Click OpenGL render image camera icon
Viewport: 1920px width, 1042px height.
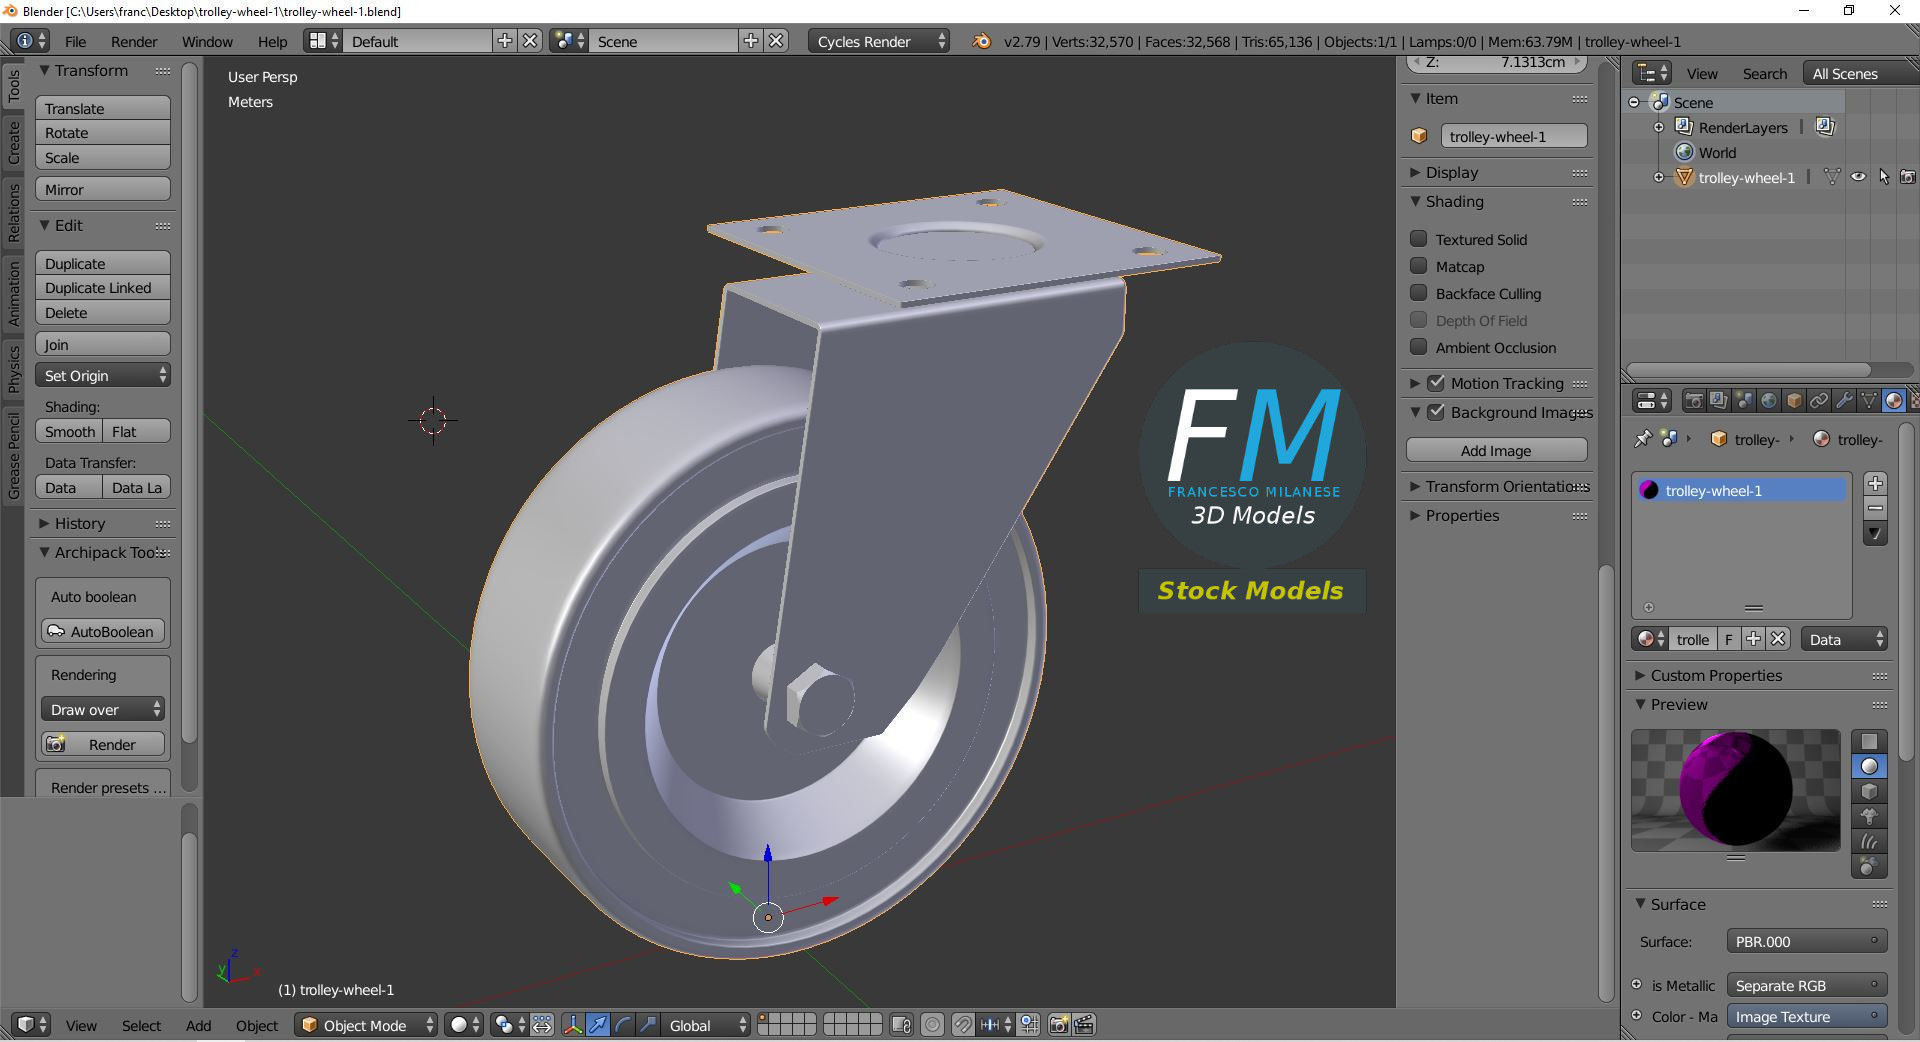click(1059, 1025)
